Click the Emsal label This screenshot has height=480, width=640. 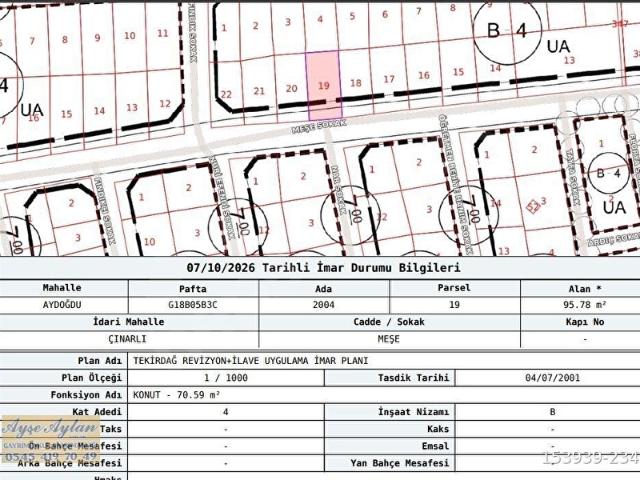435,446
